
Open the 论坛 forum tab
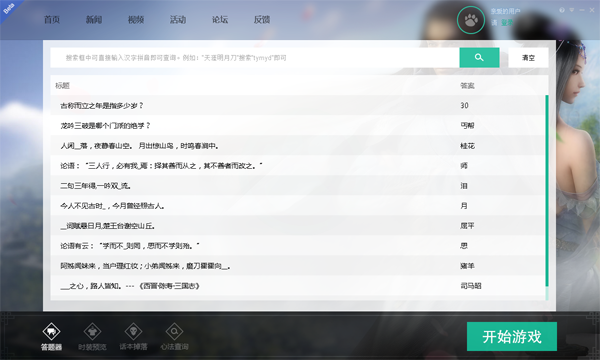pos(220,20)
